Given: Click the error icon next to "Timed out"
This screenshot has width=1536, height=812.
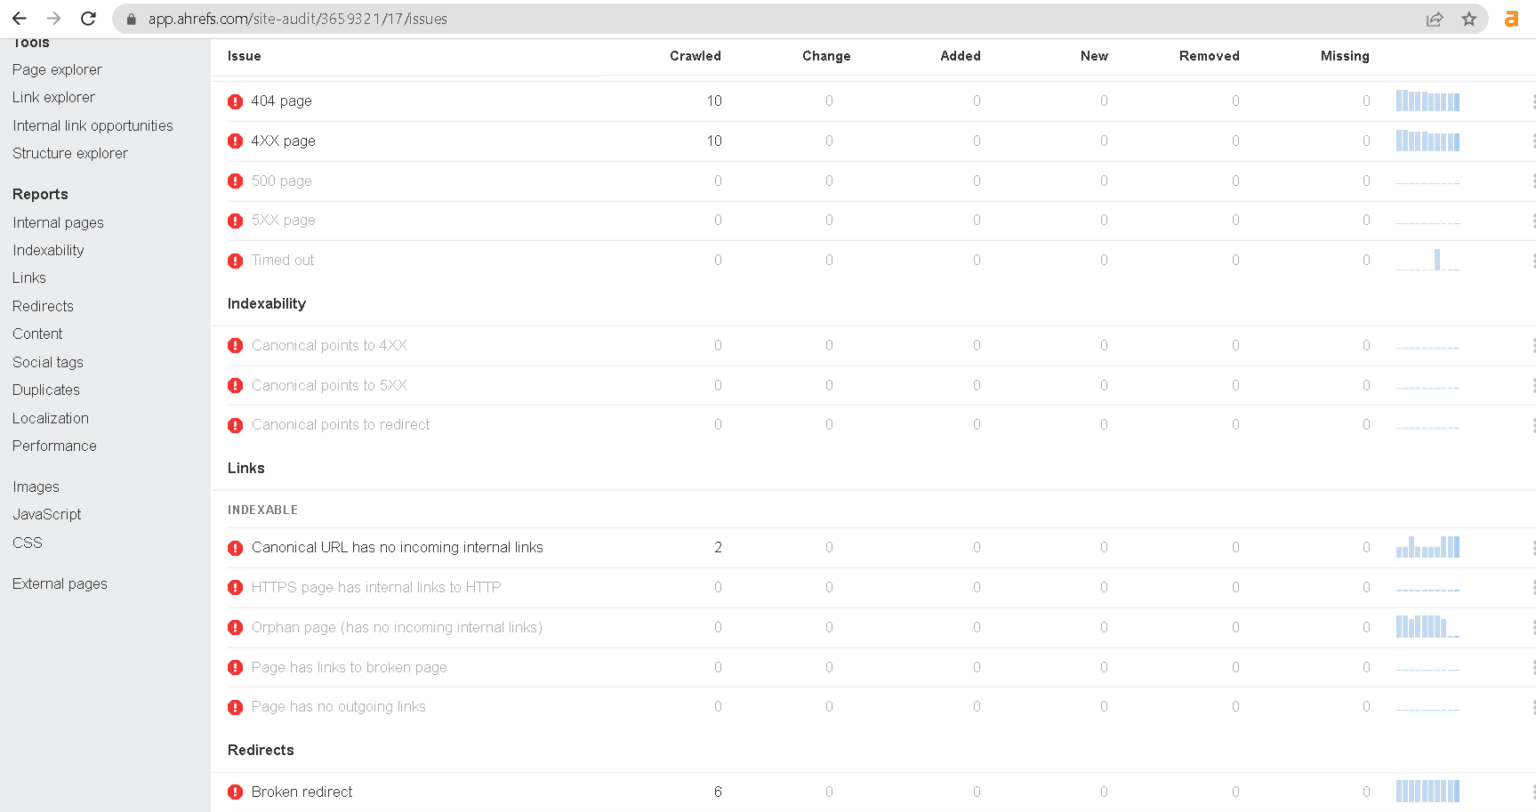Looking at the screenshot, I should [x=235, y=260].
